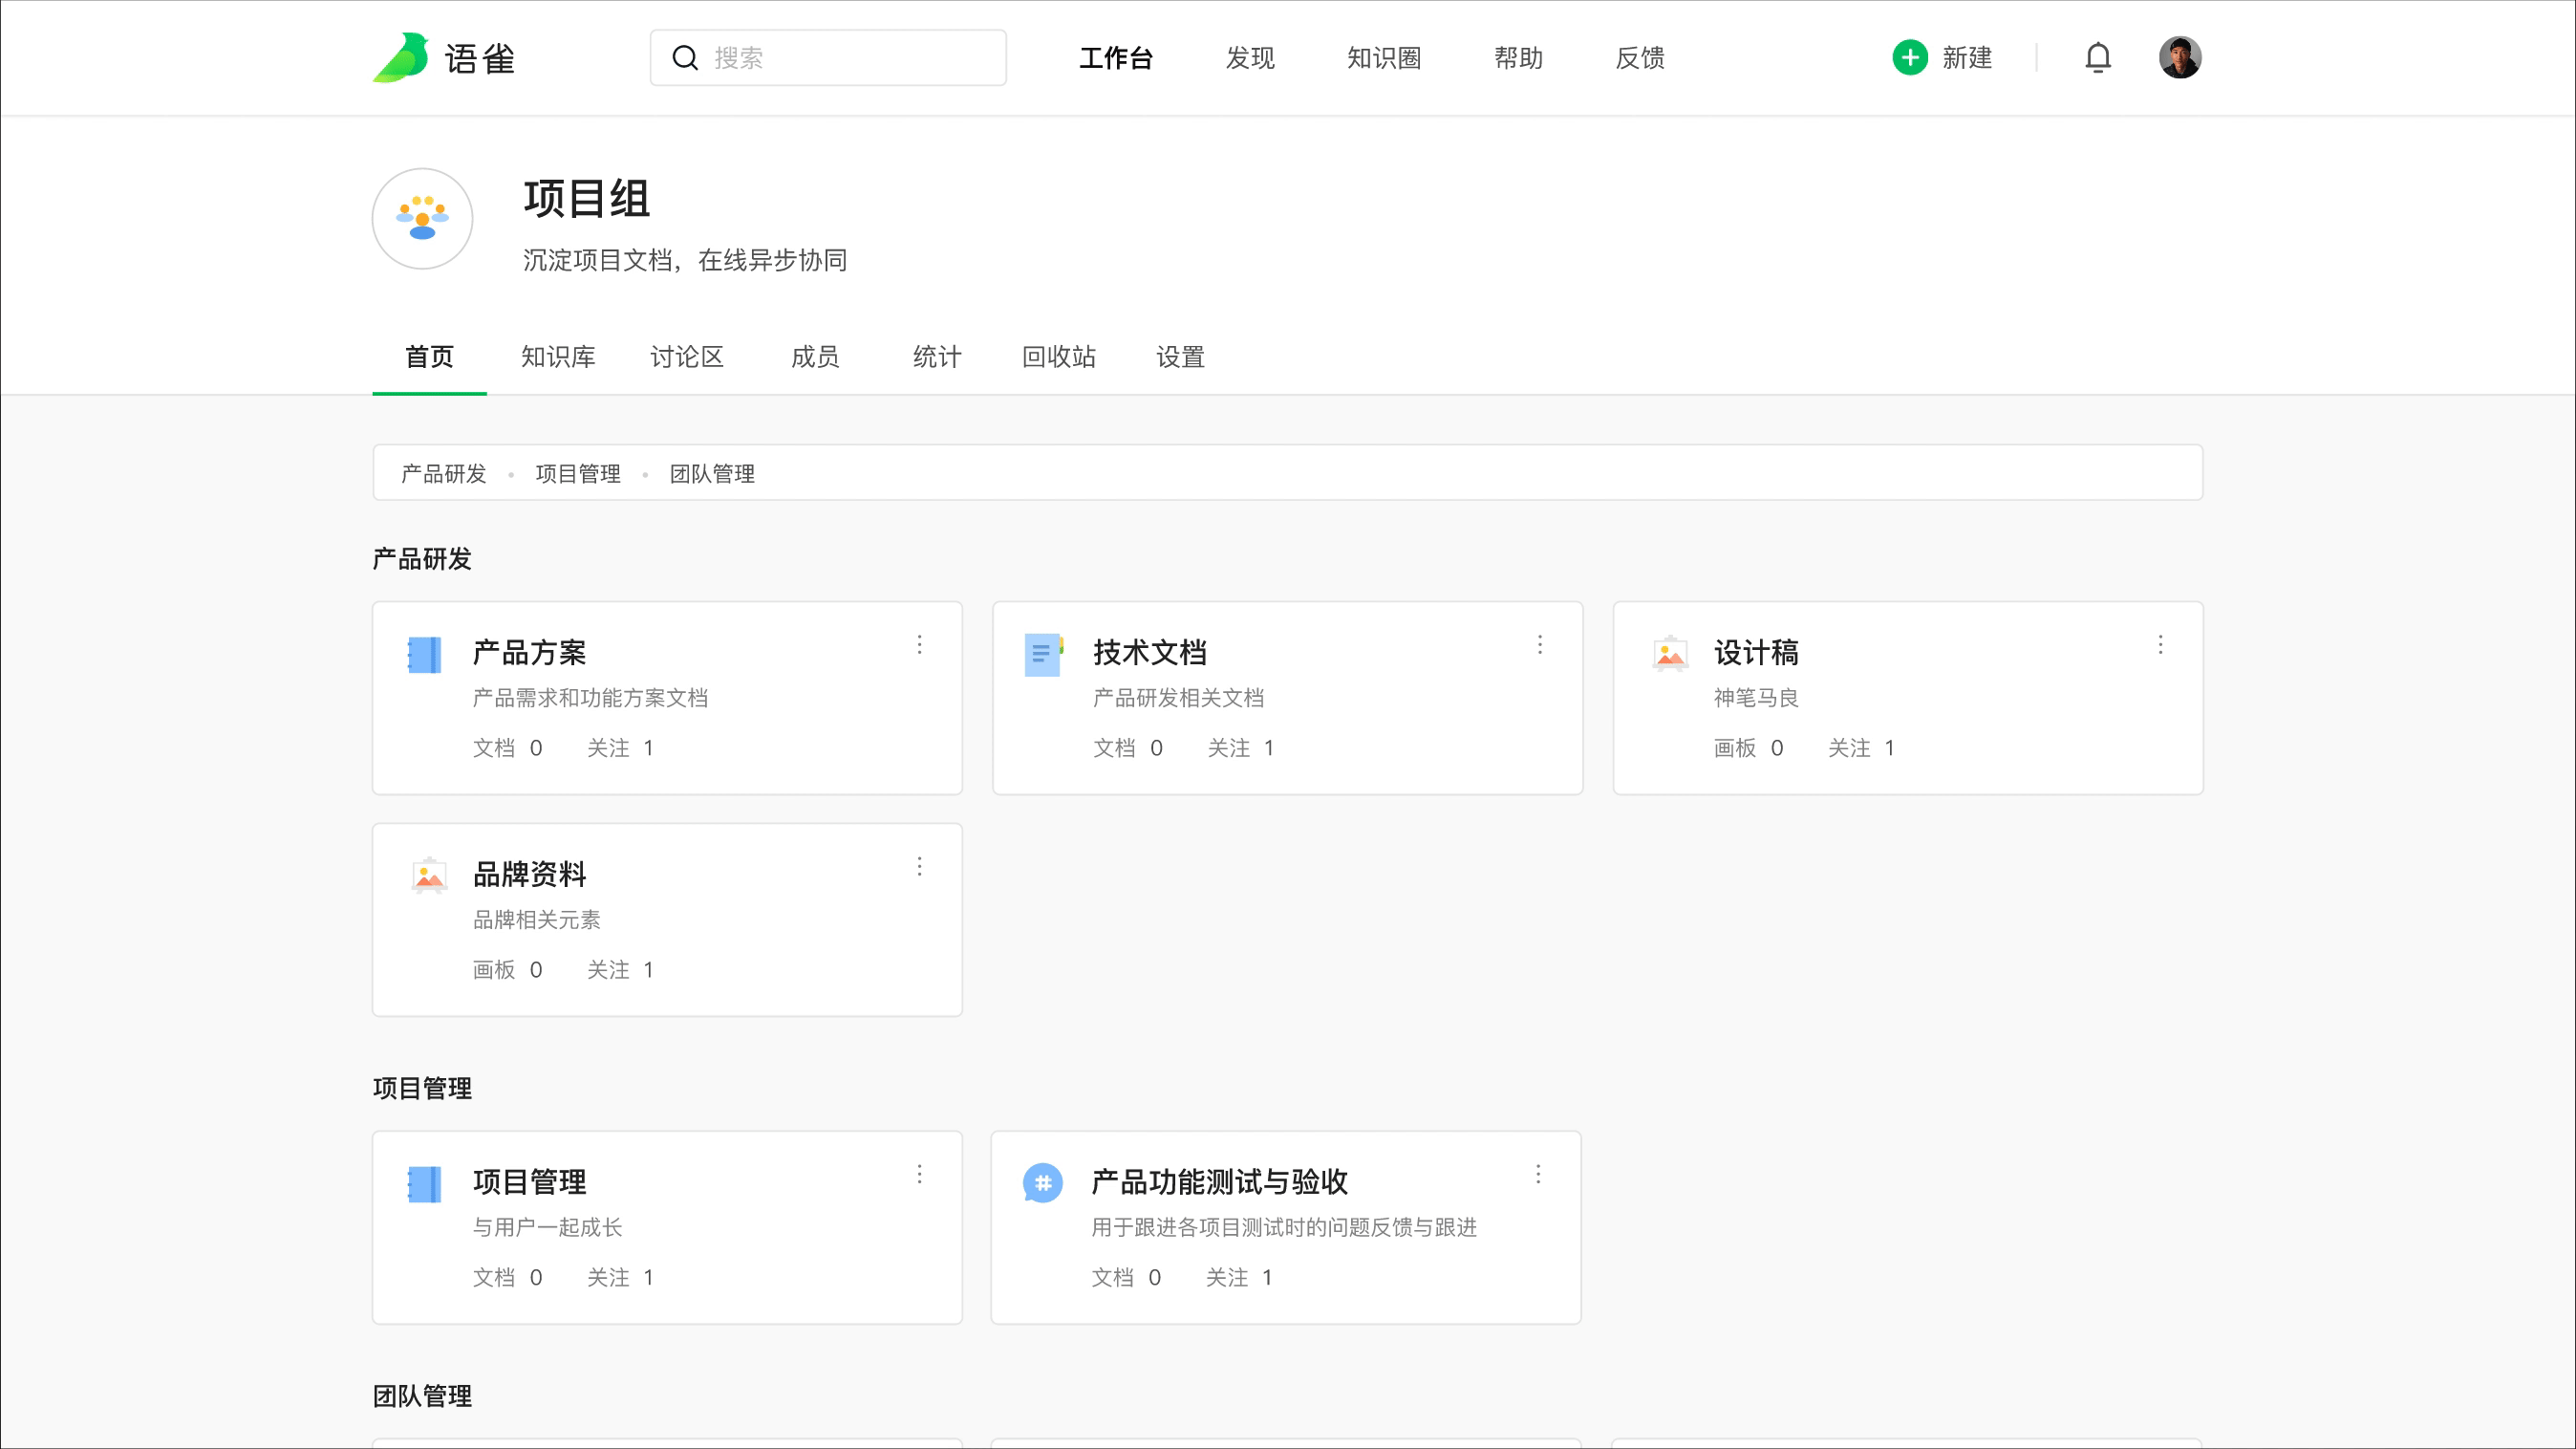Open more options for 项目管理 card
2576x1449 pixels.
[x=919, y=1174]
